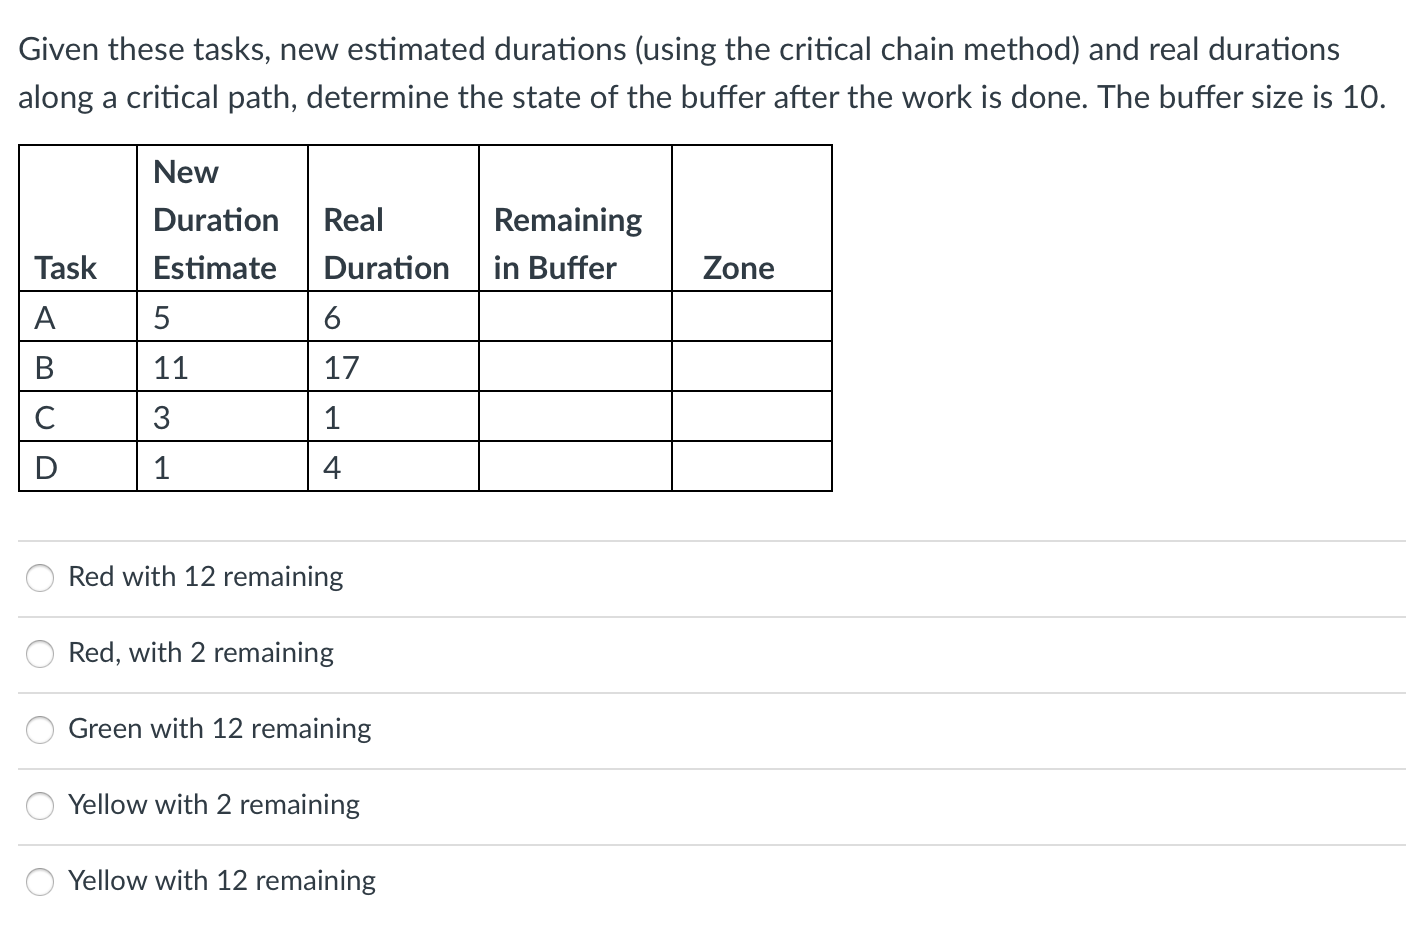Select the 'Yellow with 12 remaining' option

click(x=221, y=881)
